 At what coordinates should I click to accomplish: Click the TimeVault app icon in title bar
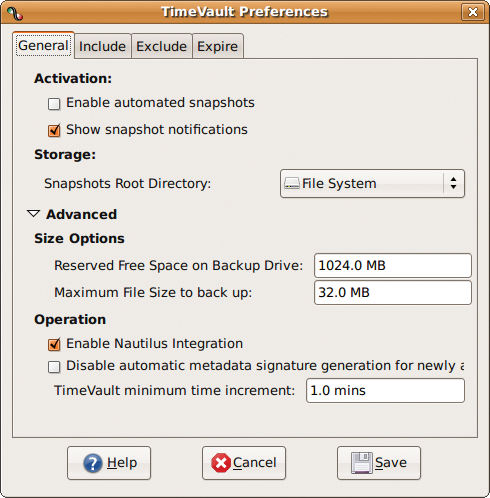pos(15,13)
